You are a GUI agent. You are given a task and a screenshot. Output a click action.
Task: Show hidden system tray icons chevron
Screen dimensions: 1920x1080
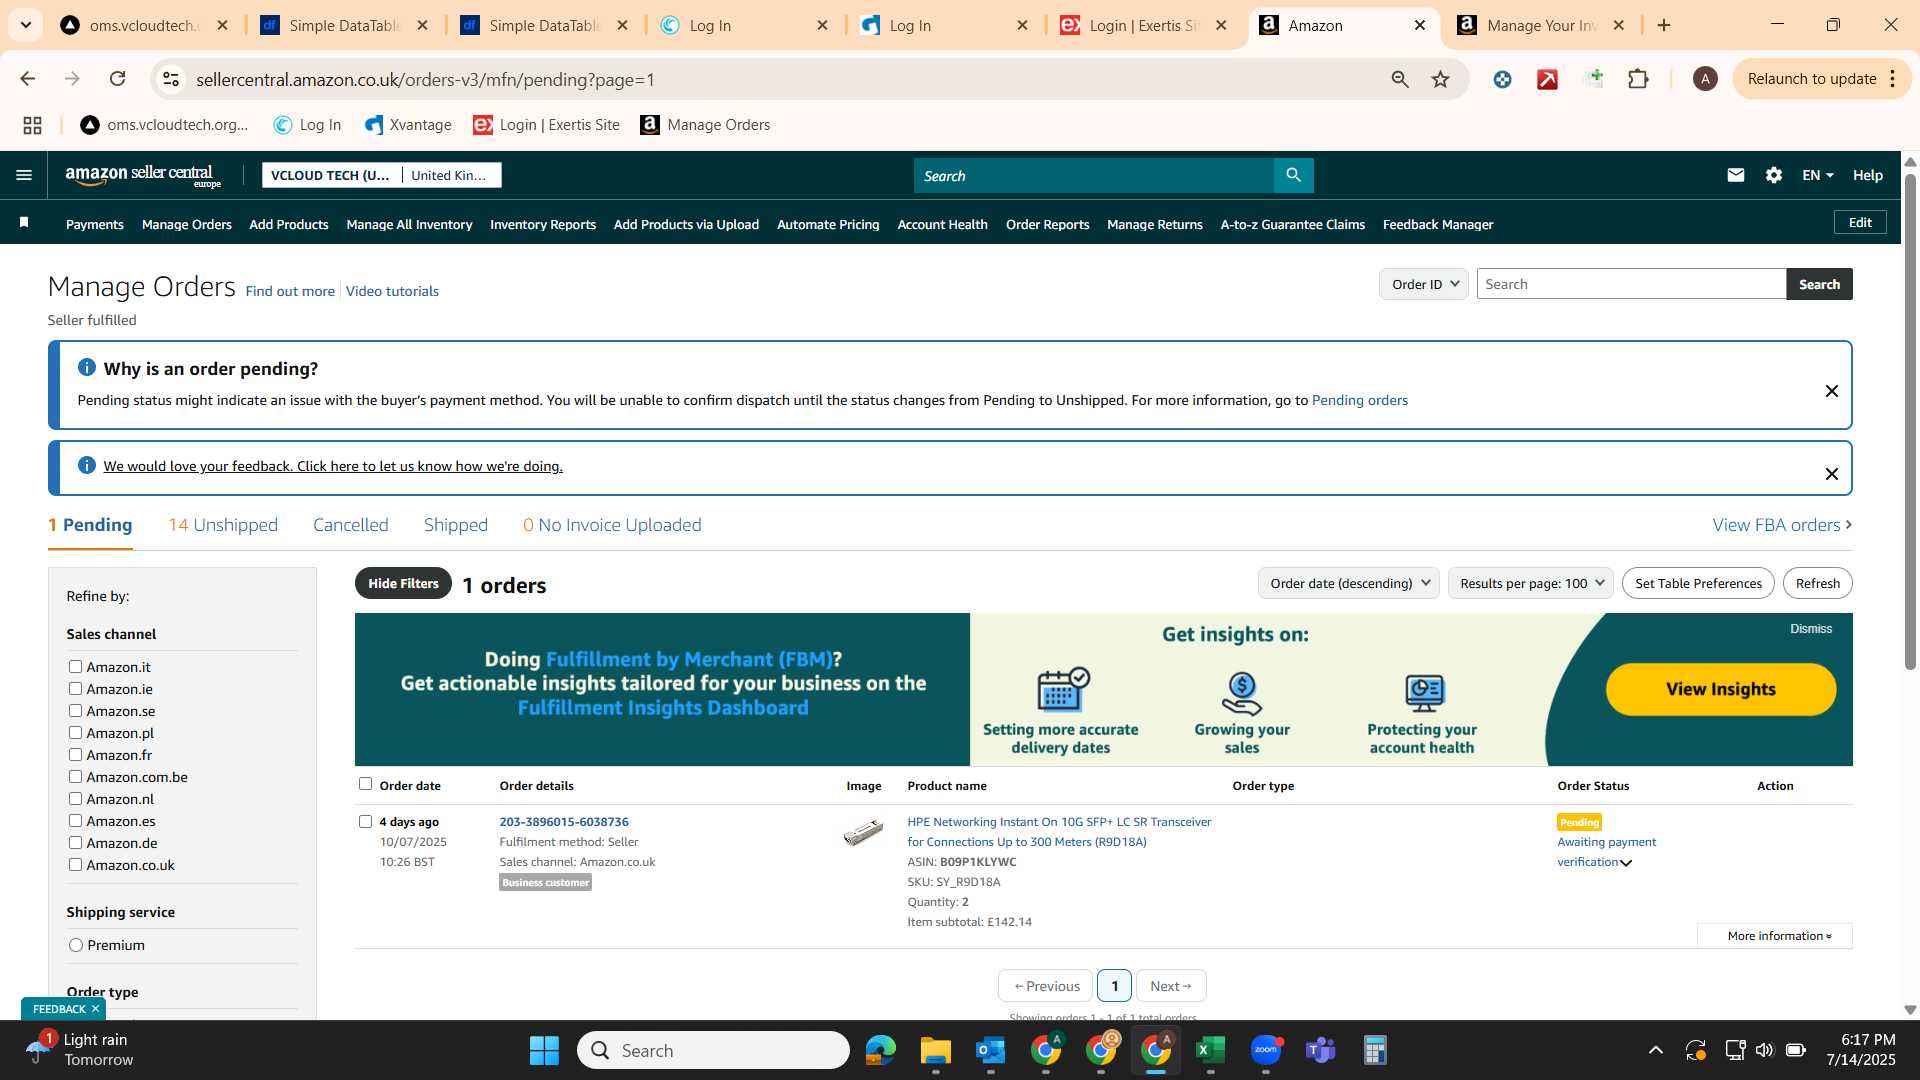(1656, 1050)
